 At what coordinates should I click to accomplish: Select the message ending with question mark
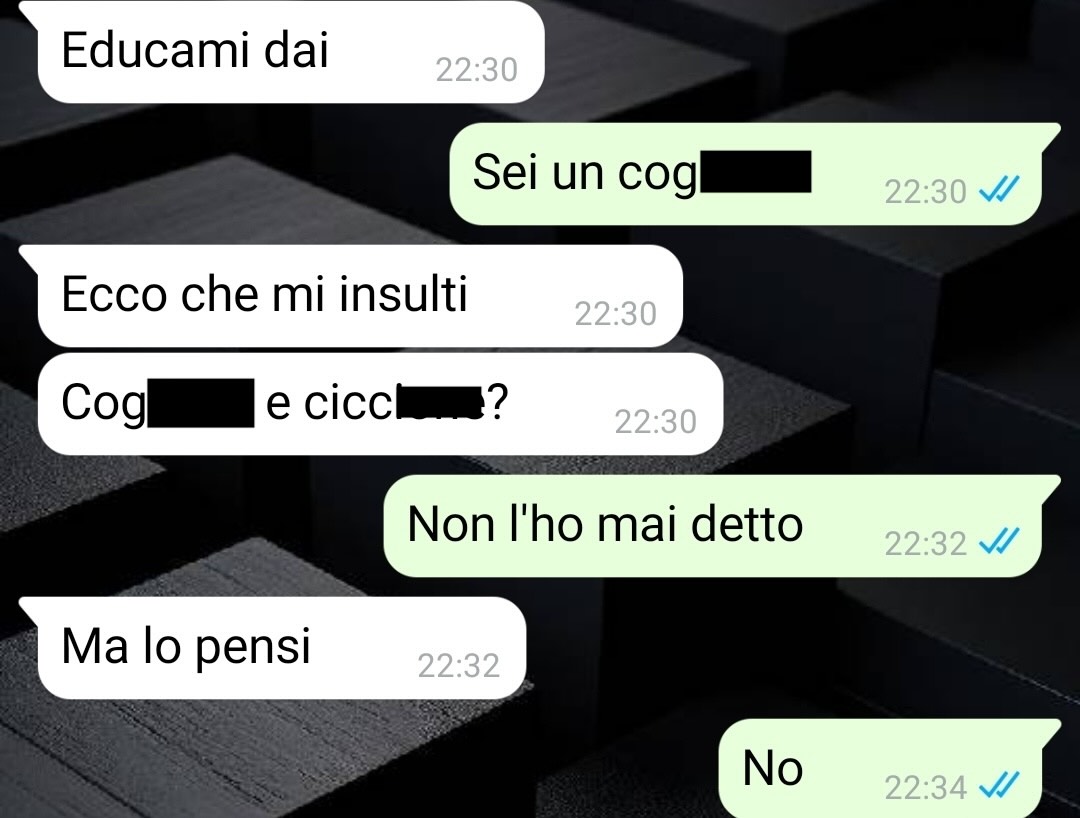(379, 403)
